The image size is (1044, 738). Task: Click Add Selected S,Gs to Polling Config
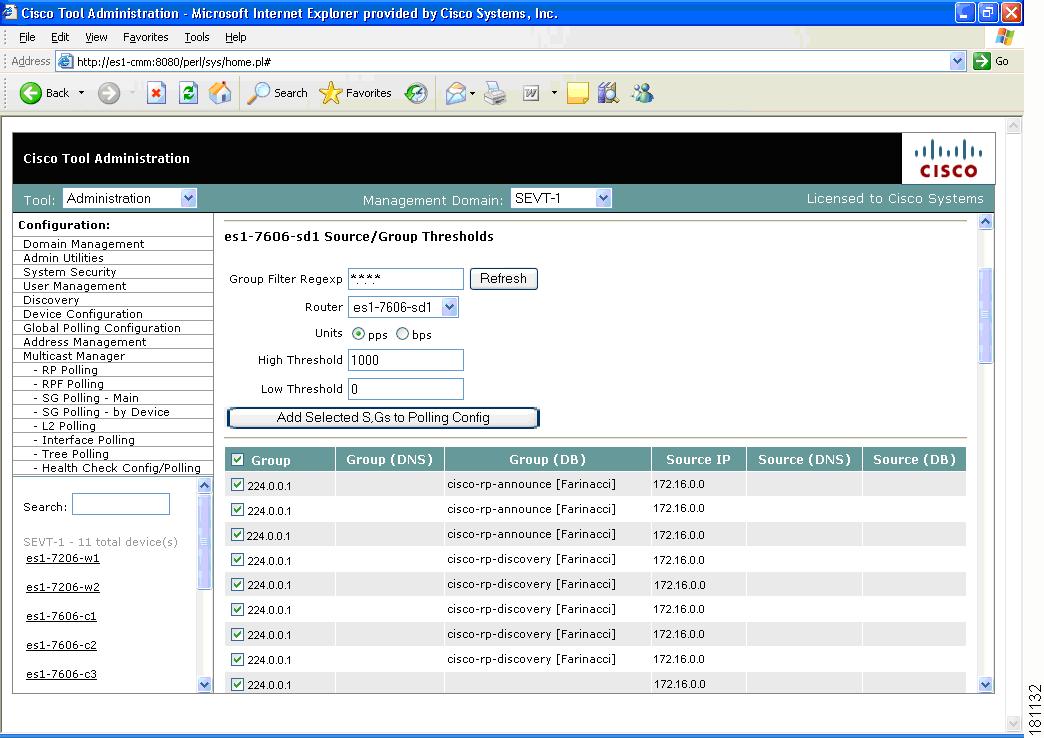point(383,418)
